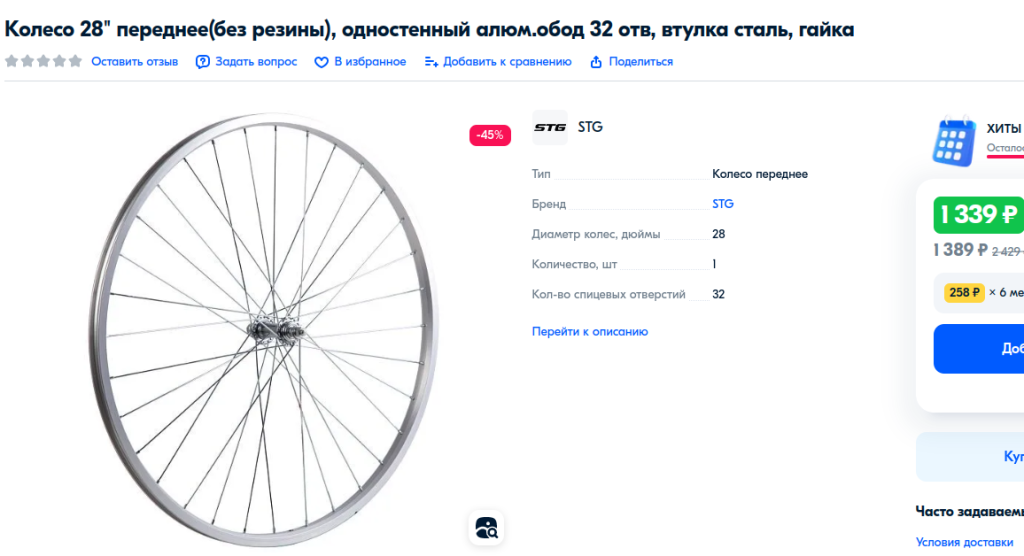Click the green 1 339 ₽ price tag
Viewport: 1024px width, 556px height.
(978, 215)
